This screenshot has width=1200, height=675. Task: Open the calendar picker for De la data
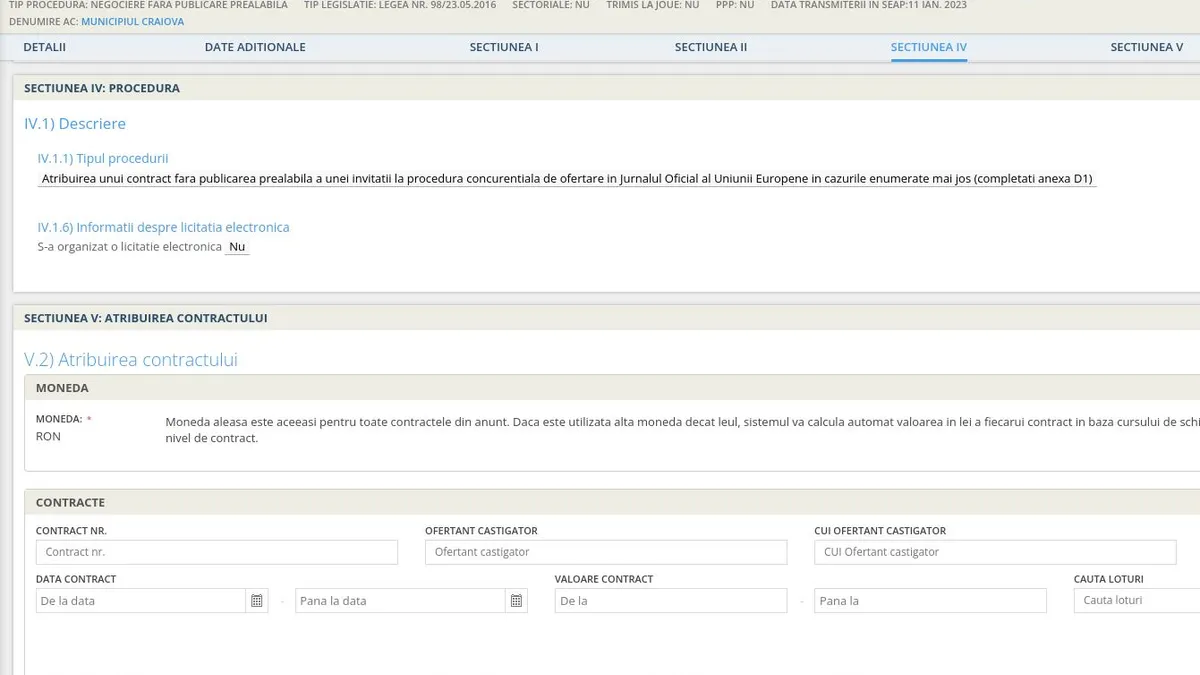pyautogui.click(x=257, y=601)
